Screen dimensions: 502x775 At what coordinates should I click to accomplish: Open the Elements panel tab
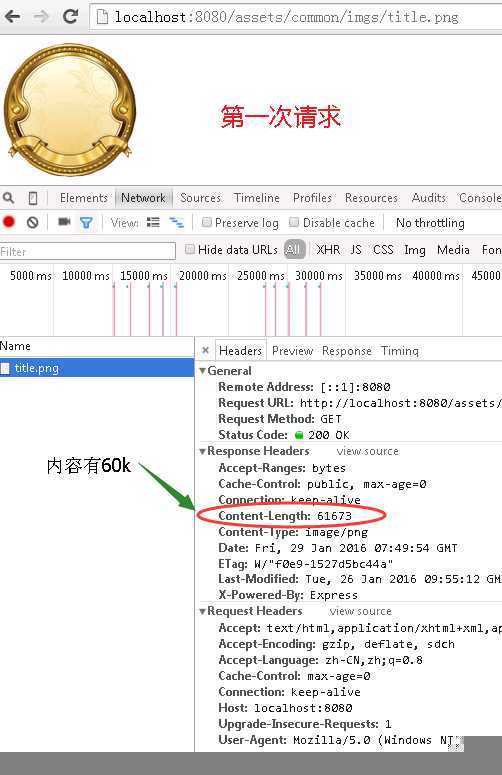pyautogui.click(x=84, y=198)
